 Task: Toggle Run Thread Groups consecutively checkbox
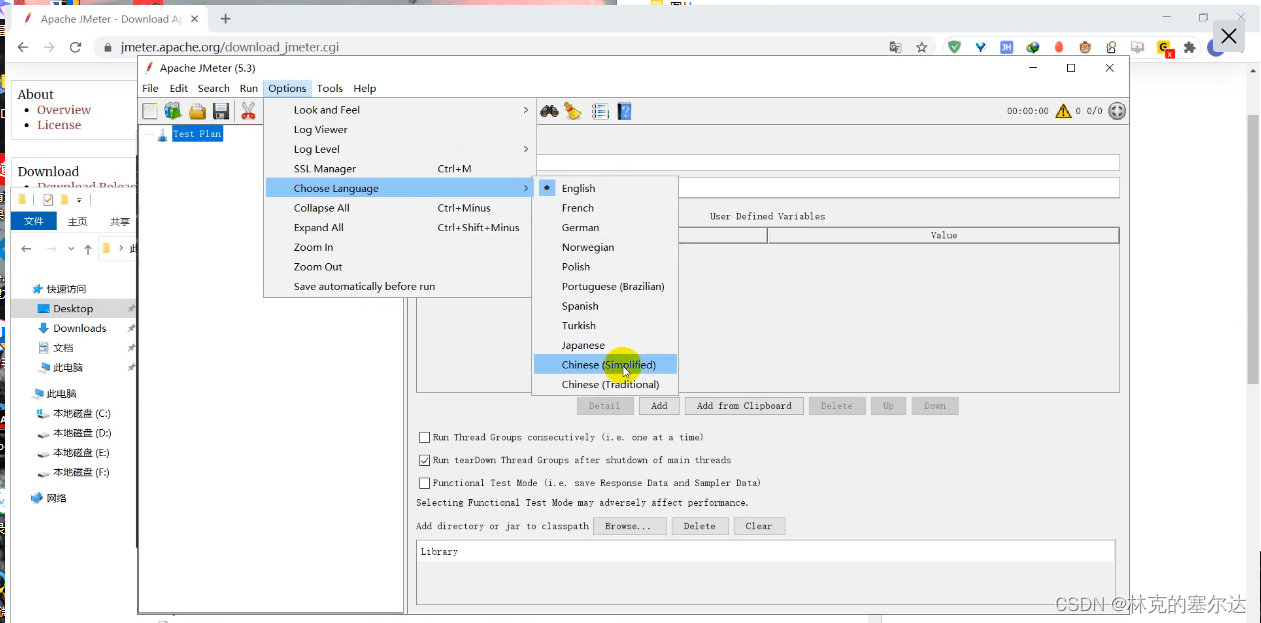(424, 437)
